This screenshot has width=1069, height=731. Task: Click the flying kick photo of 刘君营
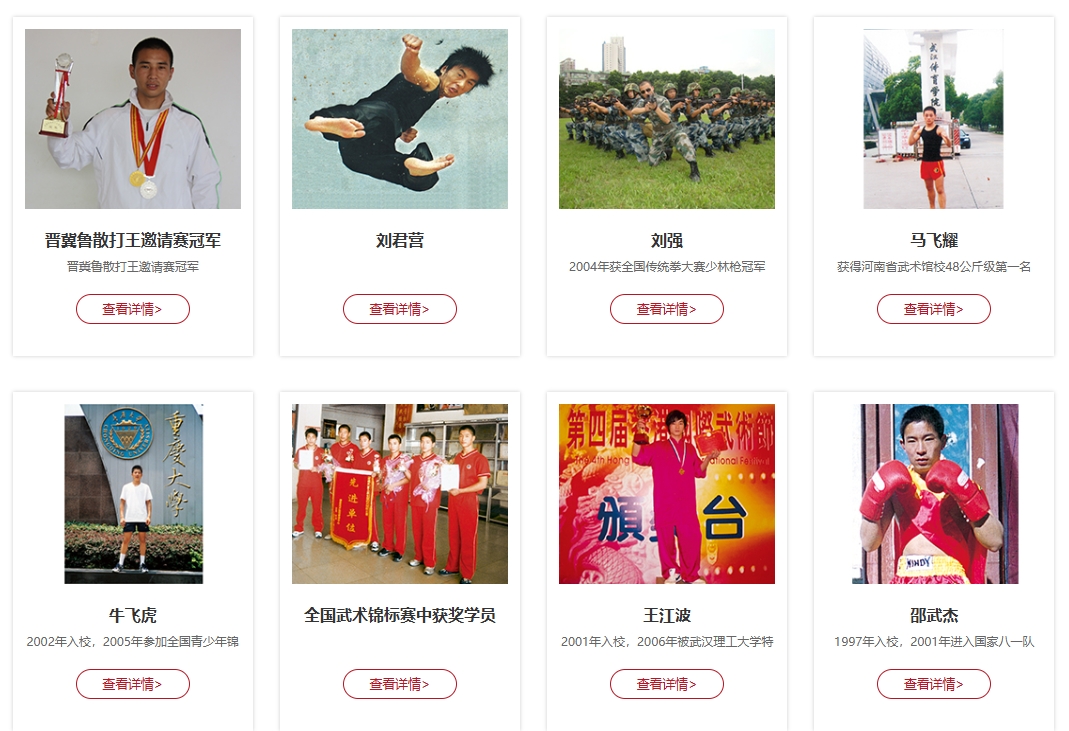[x=400, y=119]
